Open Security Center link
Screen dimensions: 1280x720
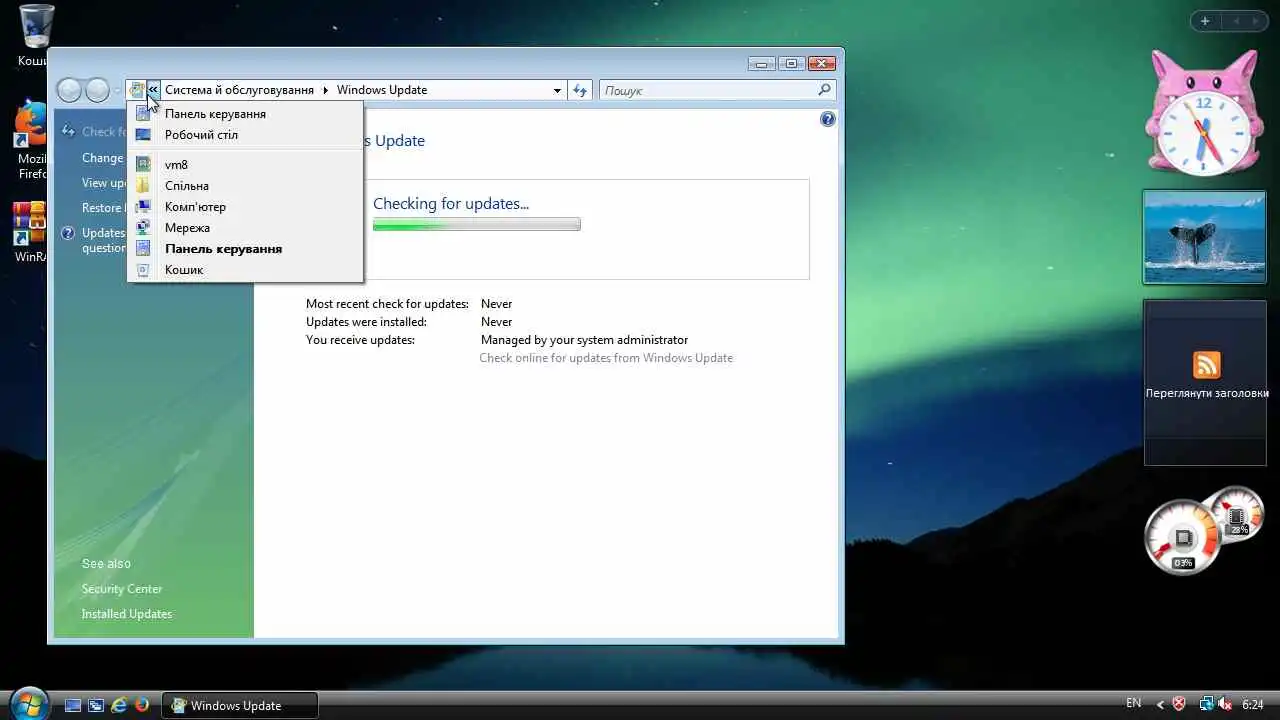pos(122,589)
